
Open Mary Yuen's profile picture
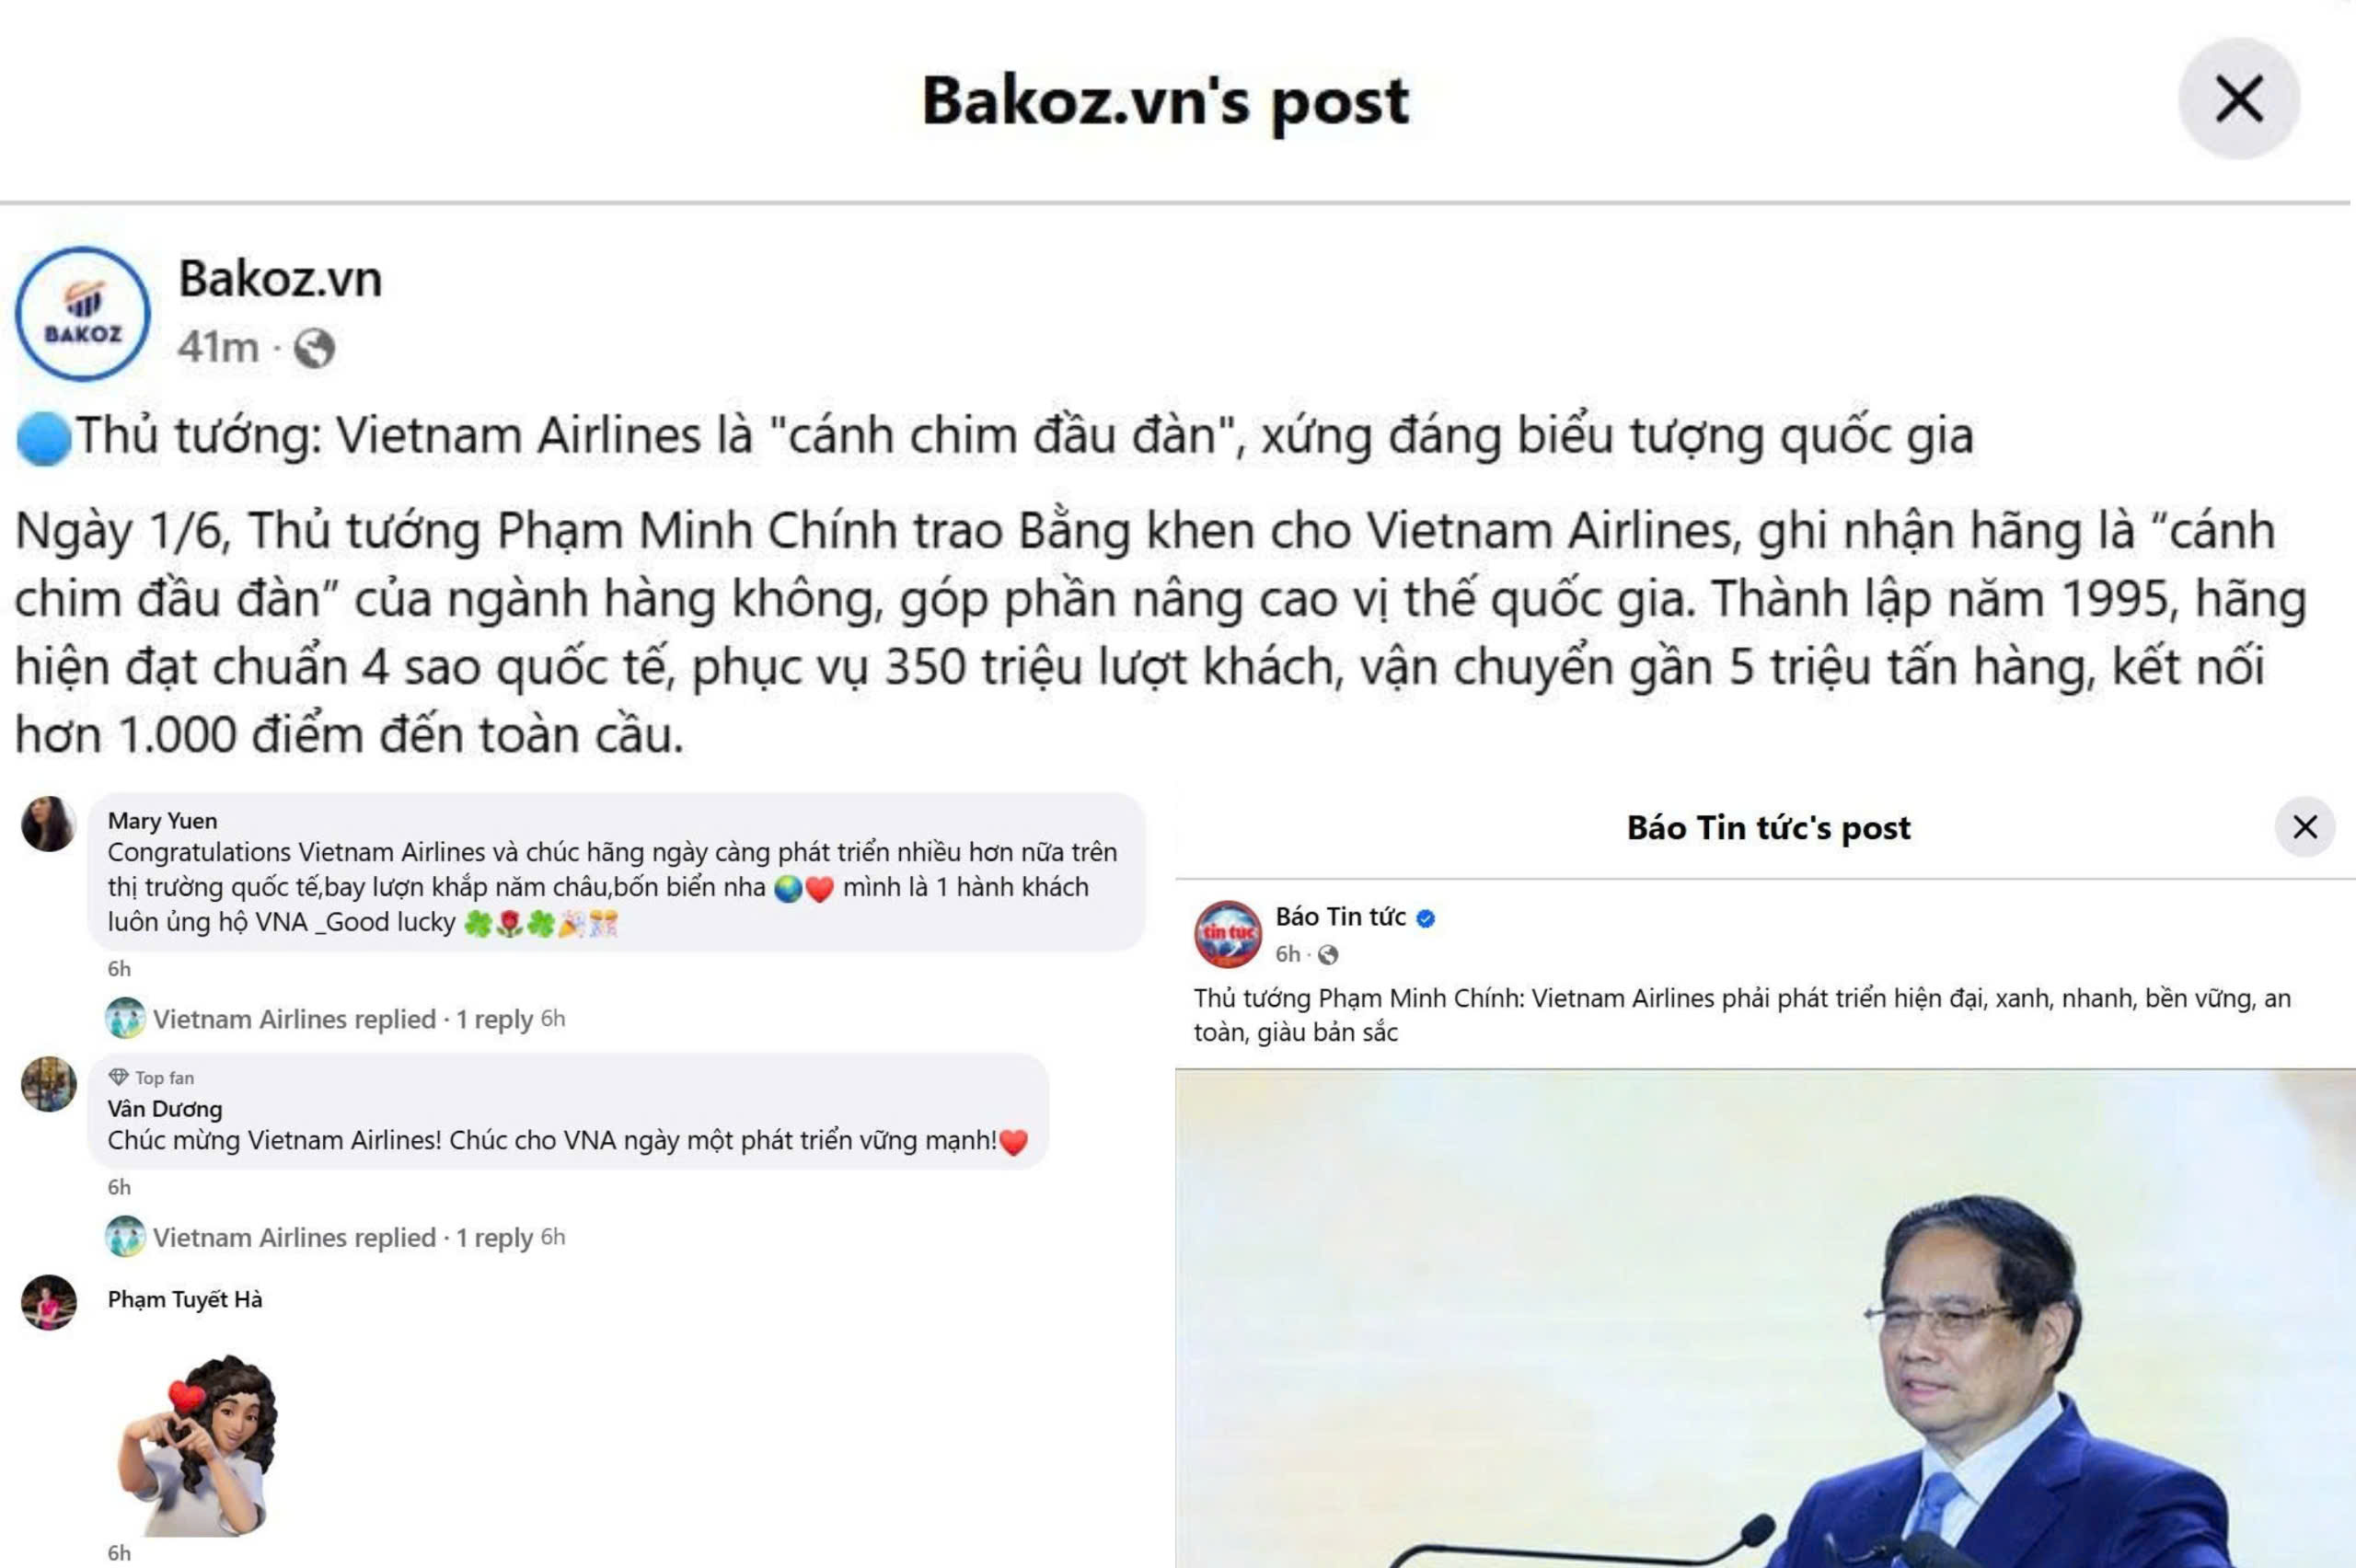[49, 824]
